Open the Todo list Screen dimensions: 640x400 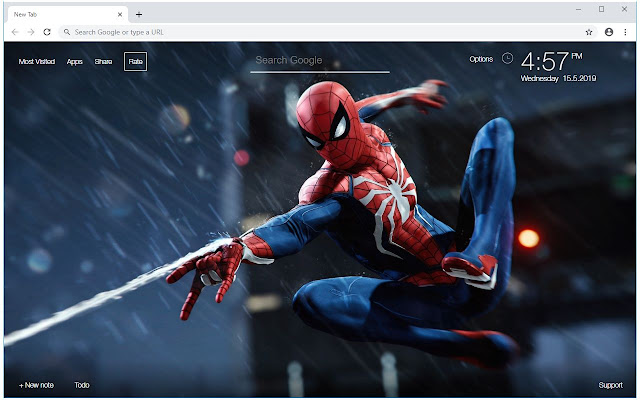[x=82, y=385]
